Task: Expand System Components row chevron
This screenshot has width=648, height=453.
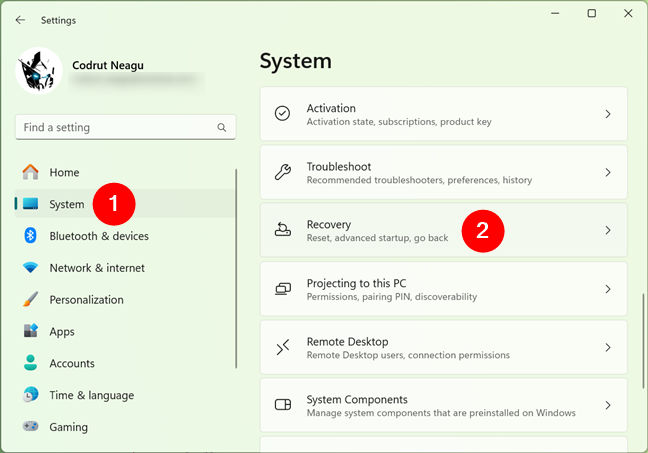Action: 608,405
